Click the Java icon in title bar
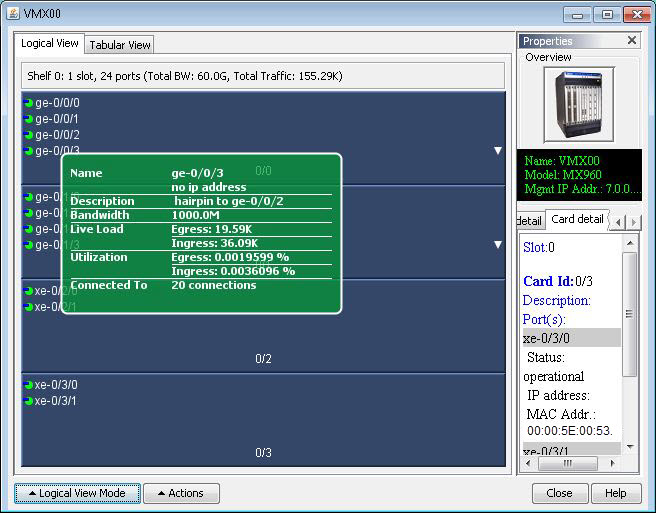Viewport: 656px width, 513px height. click(x=13, y=14)
